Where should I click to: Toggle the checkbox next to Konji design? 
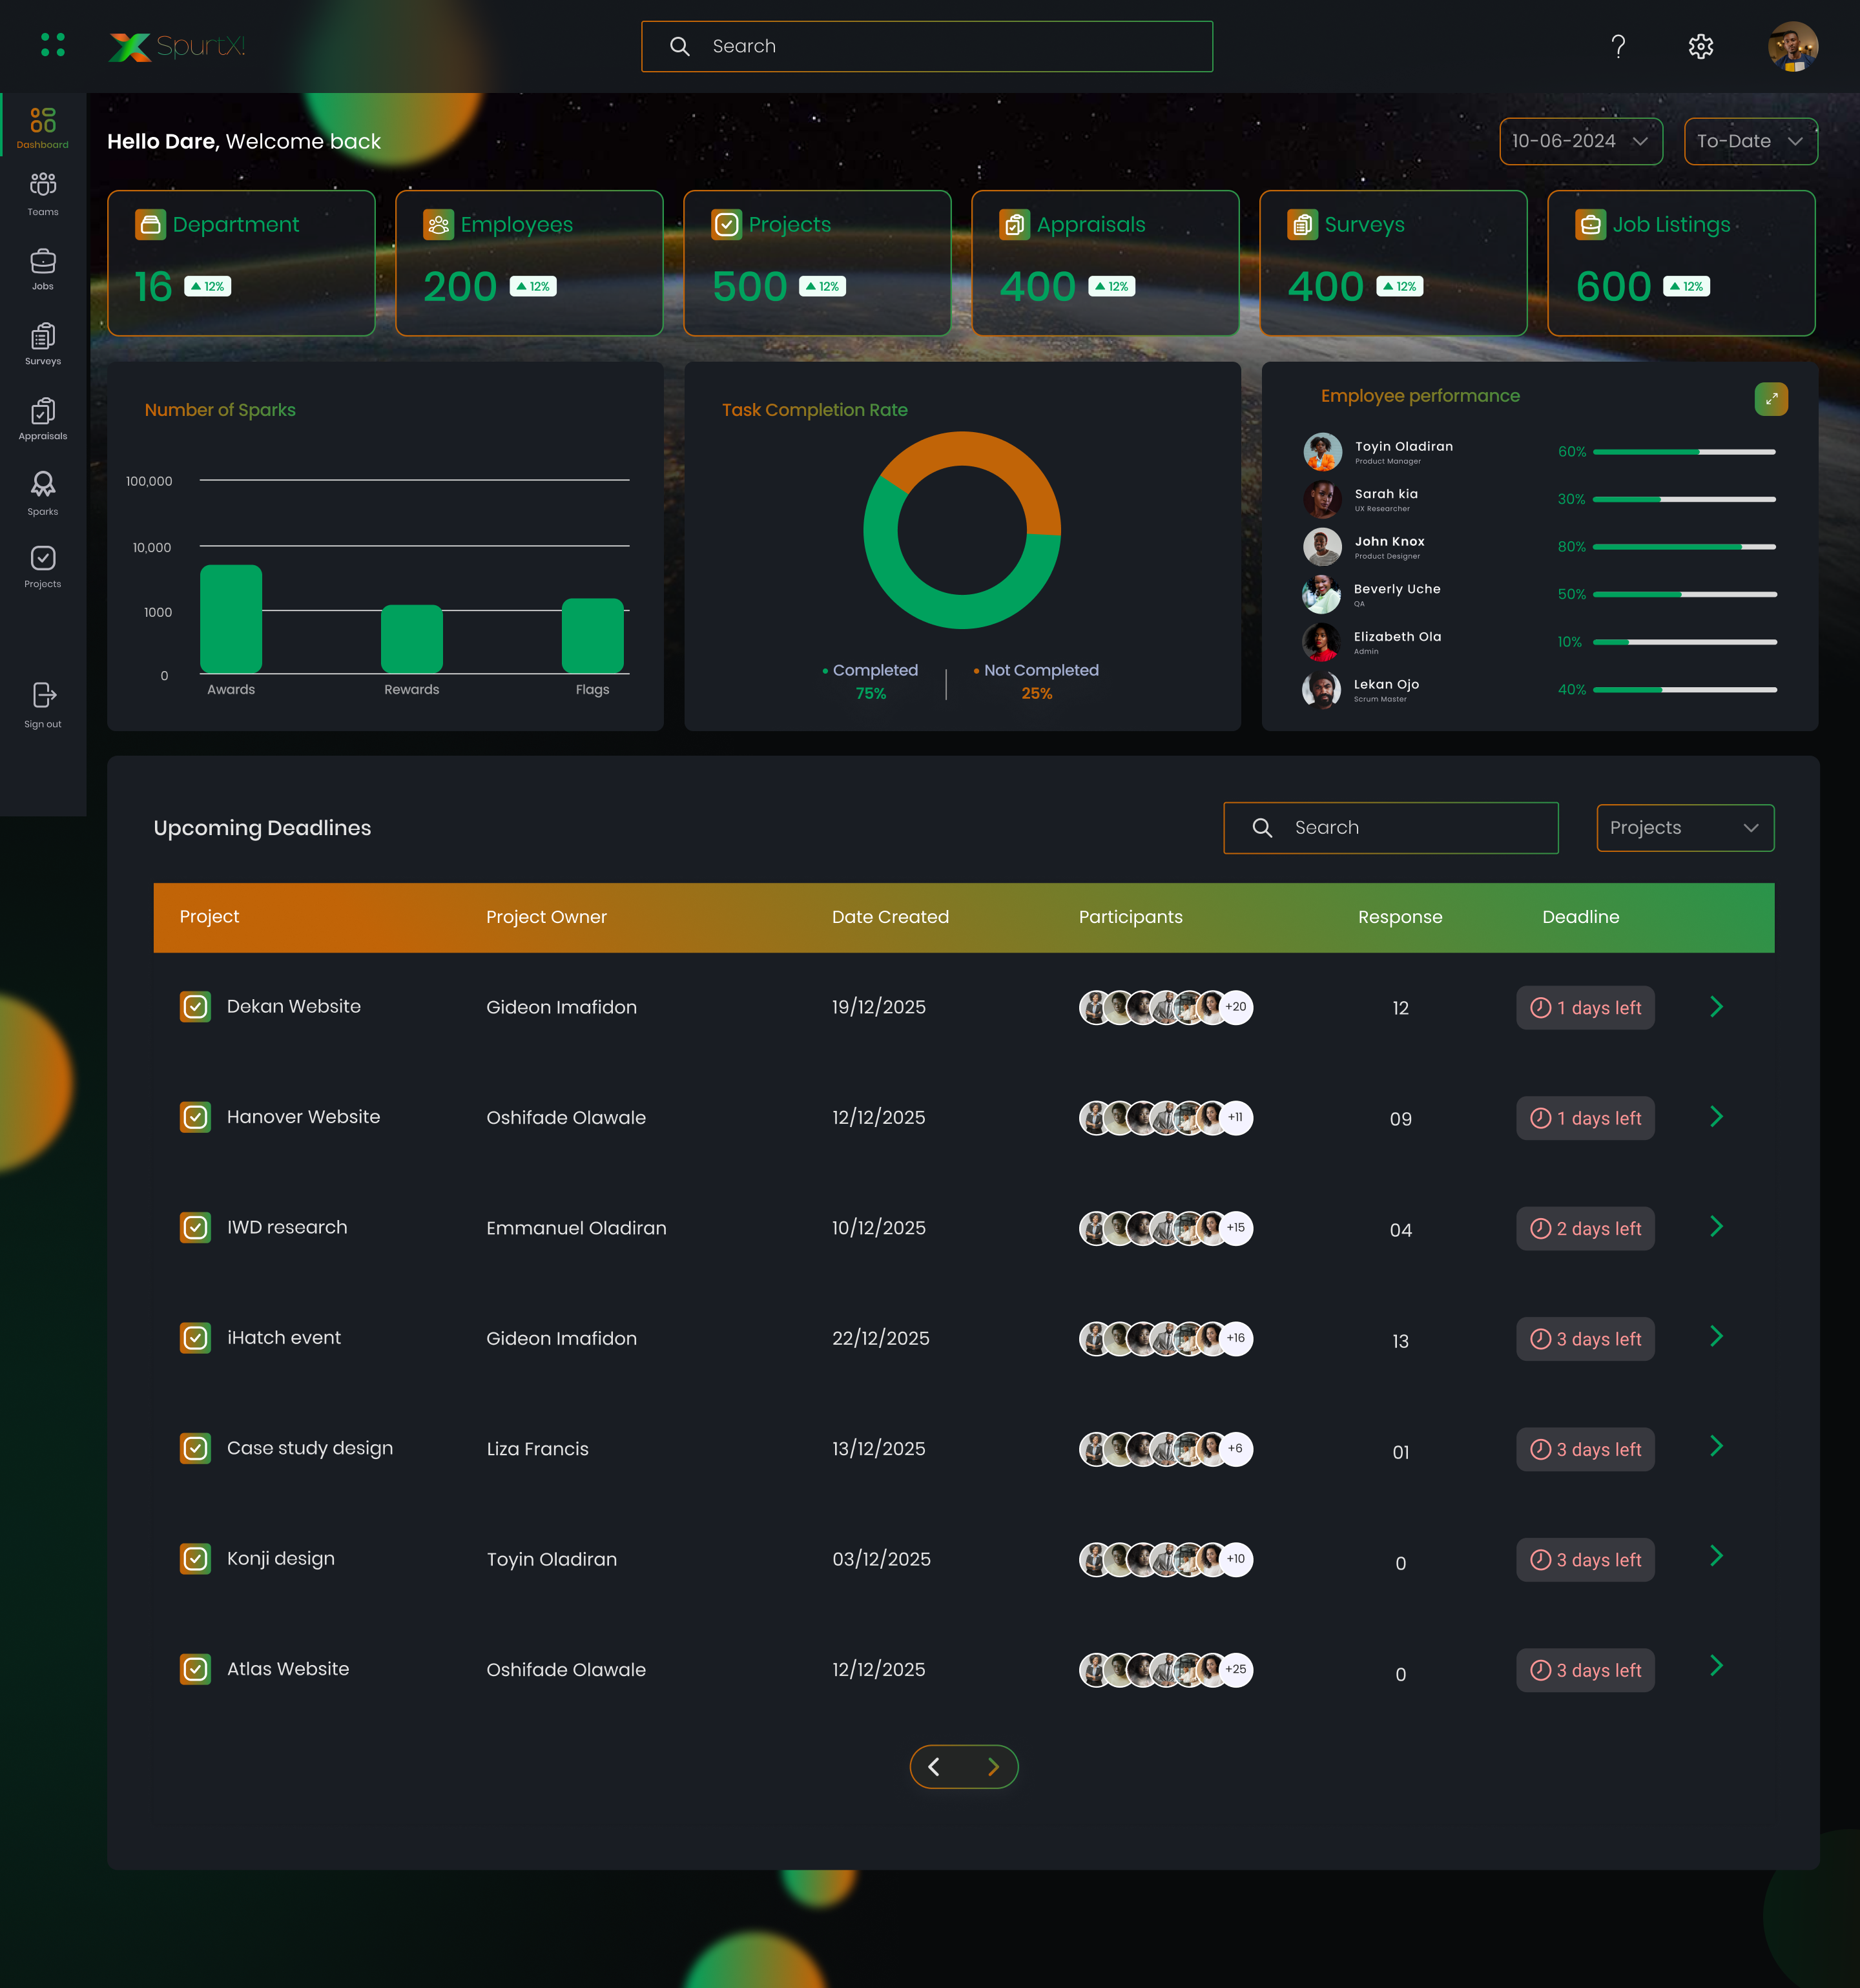[x=195, y=1559]
